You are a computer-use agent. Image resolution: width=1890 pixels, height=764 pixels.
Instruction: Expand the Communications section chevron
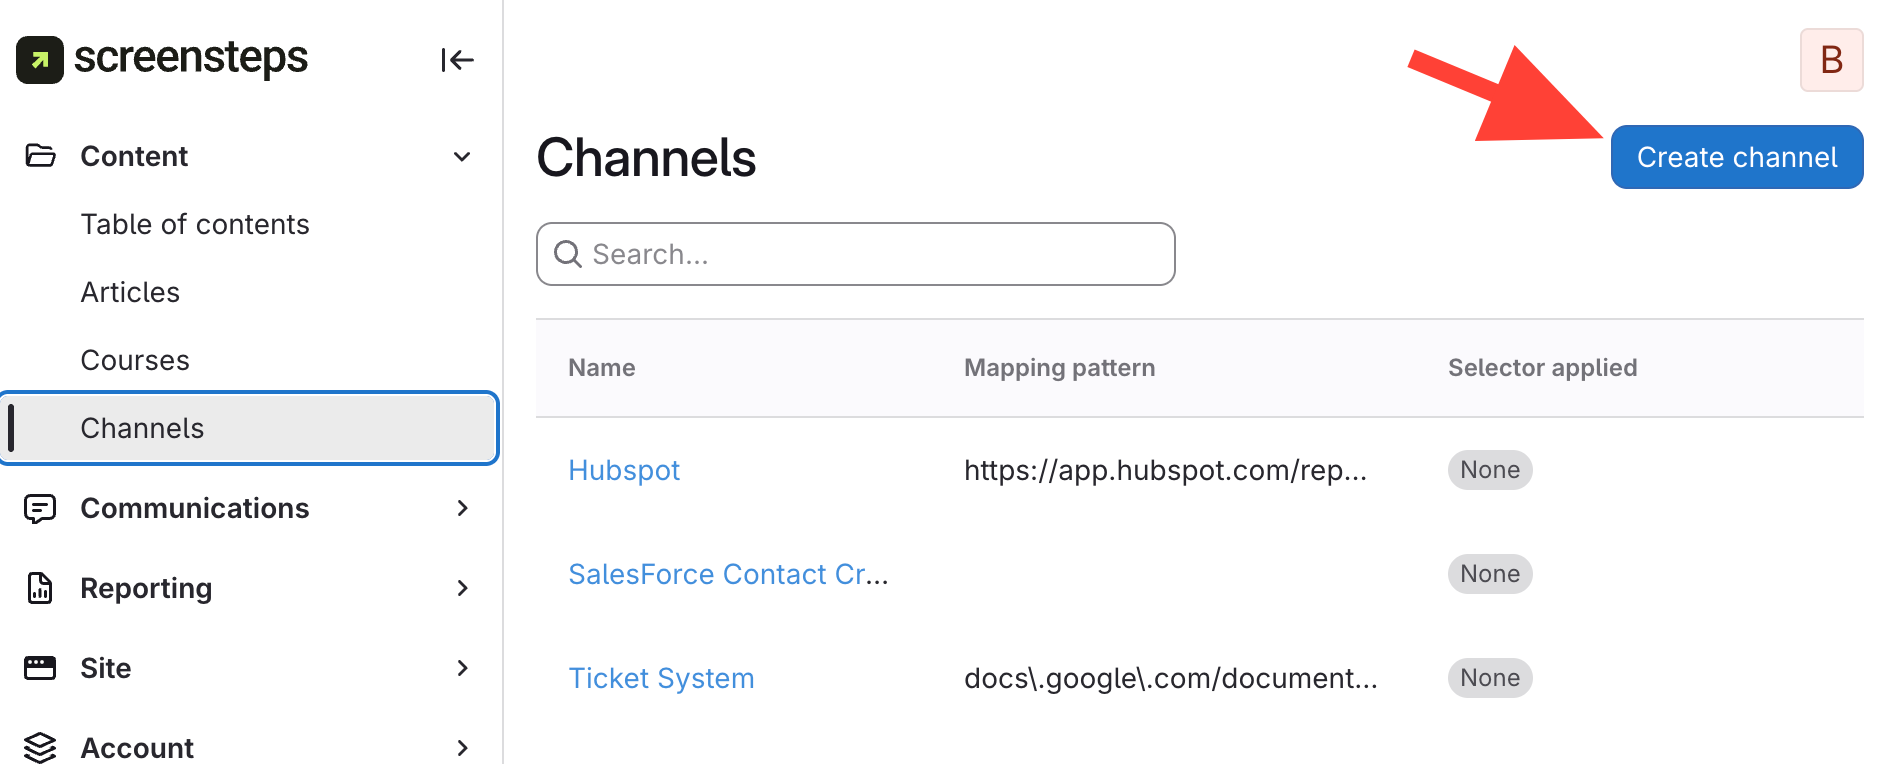click(462, 508)
